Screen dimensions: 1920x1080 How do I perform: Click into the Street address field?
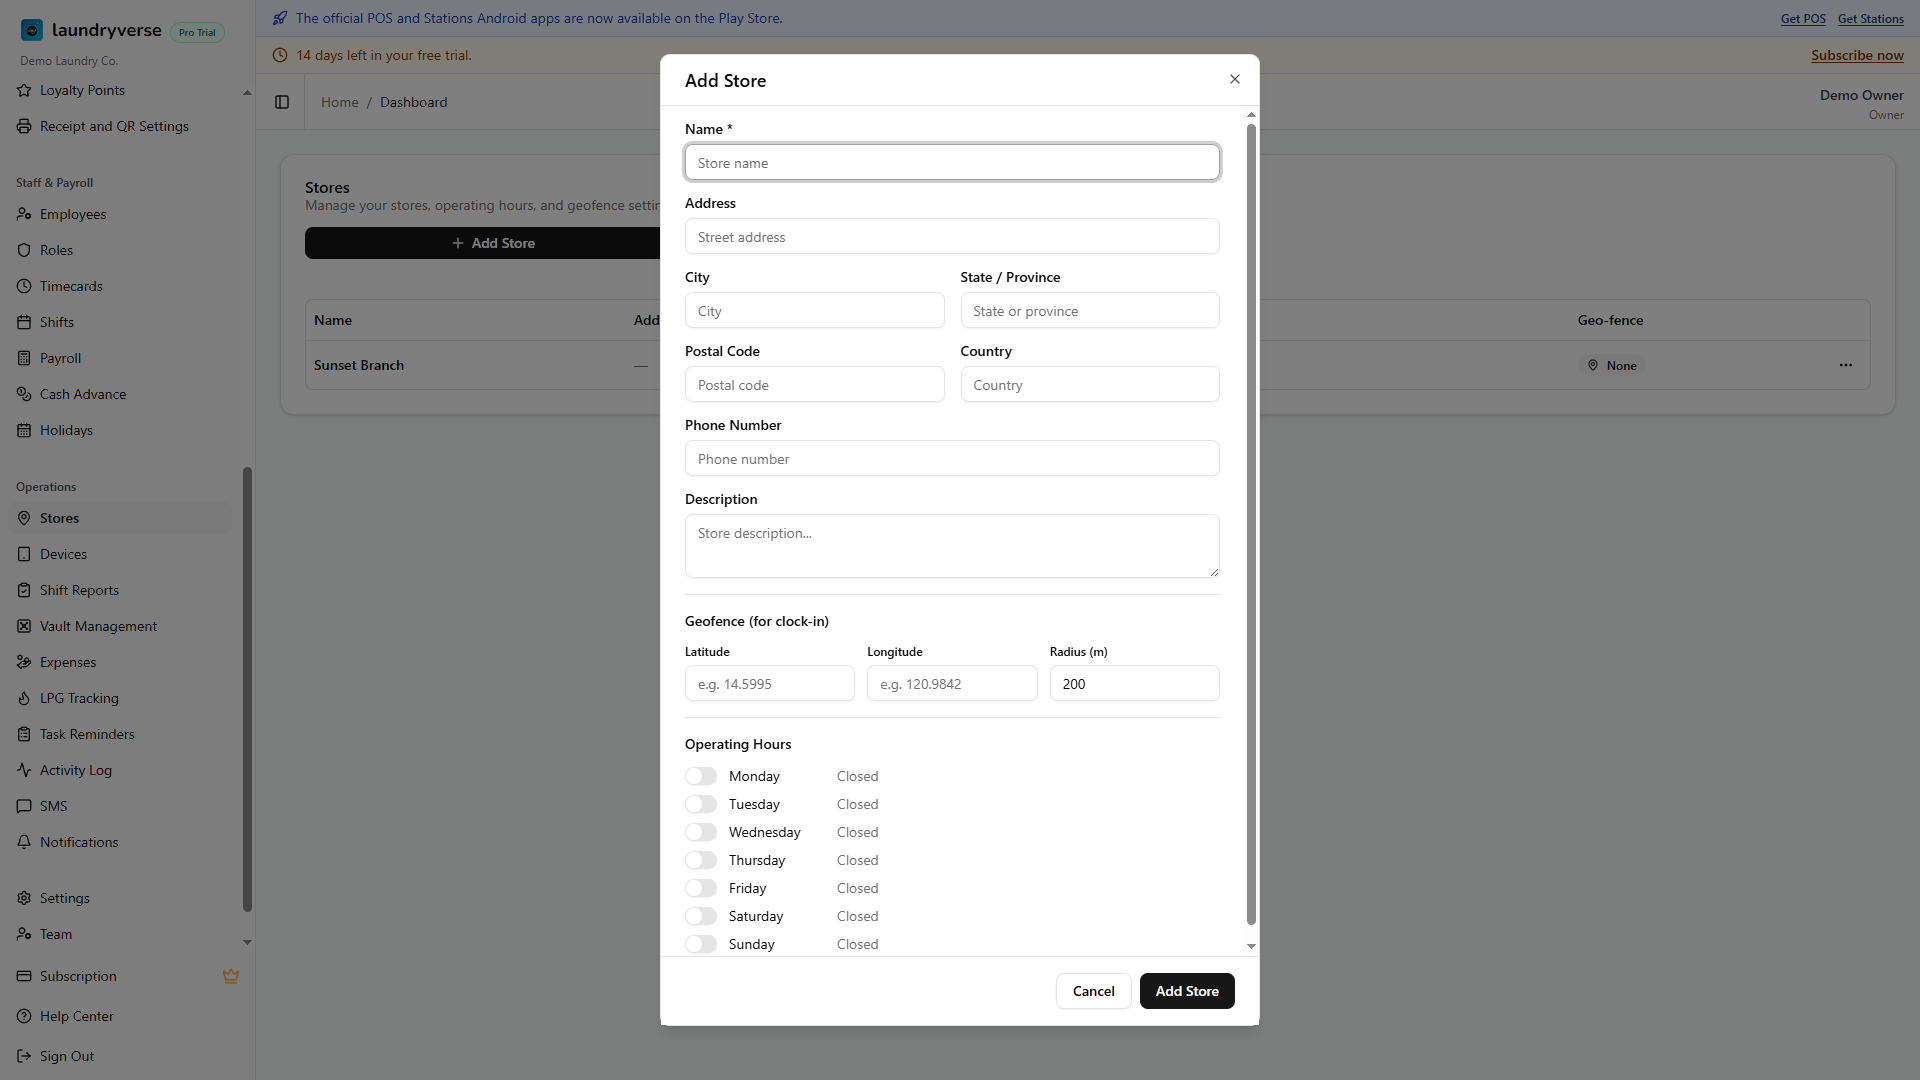952,236
